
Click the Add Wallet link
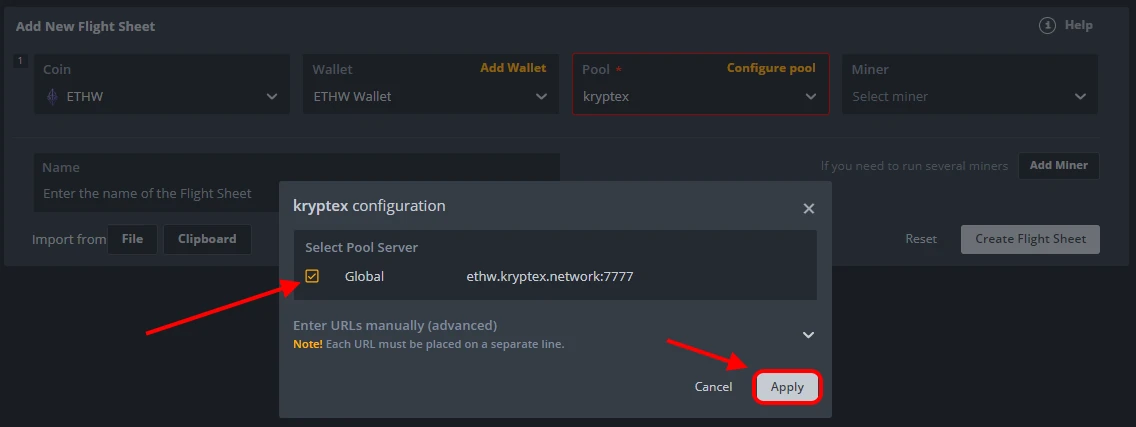(x=513, y=68)
